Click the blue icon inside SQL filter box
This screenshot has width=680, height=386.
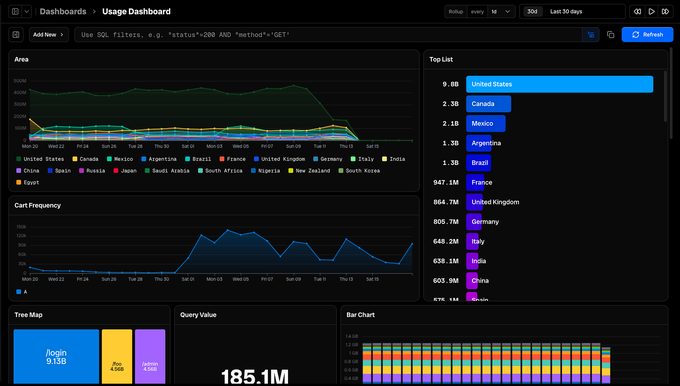(591, 35)
